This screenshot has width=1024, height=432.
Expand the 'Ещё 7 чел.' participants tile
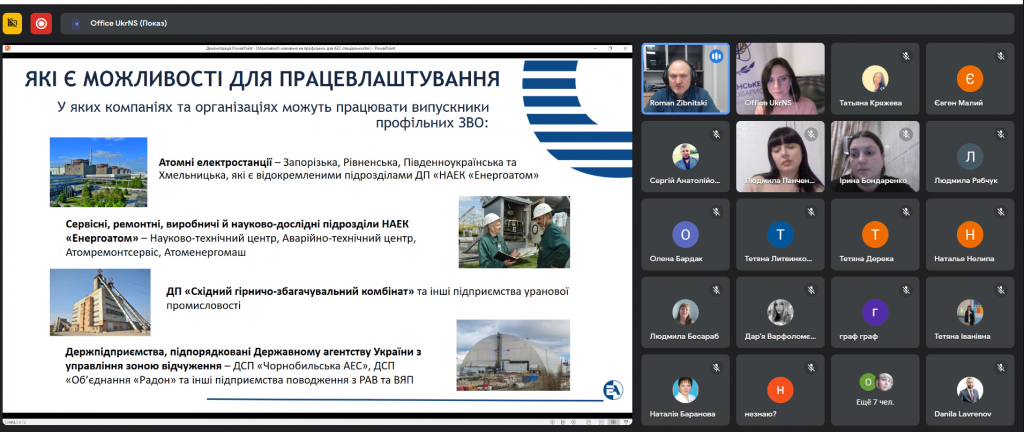pos(875,390)
